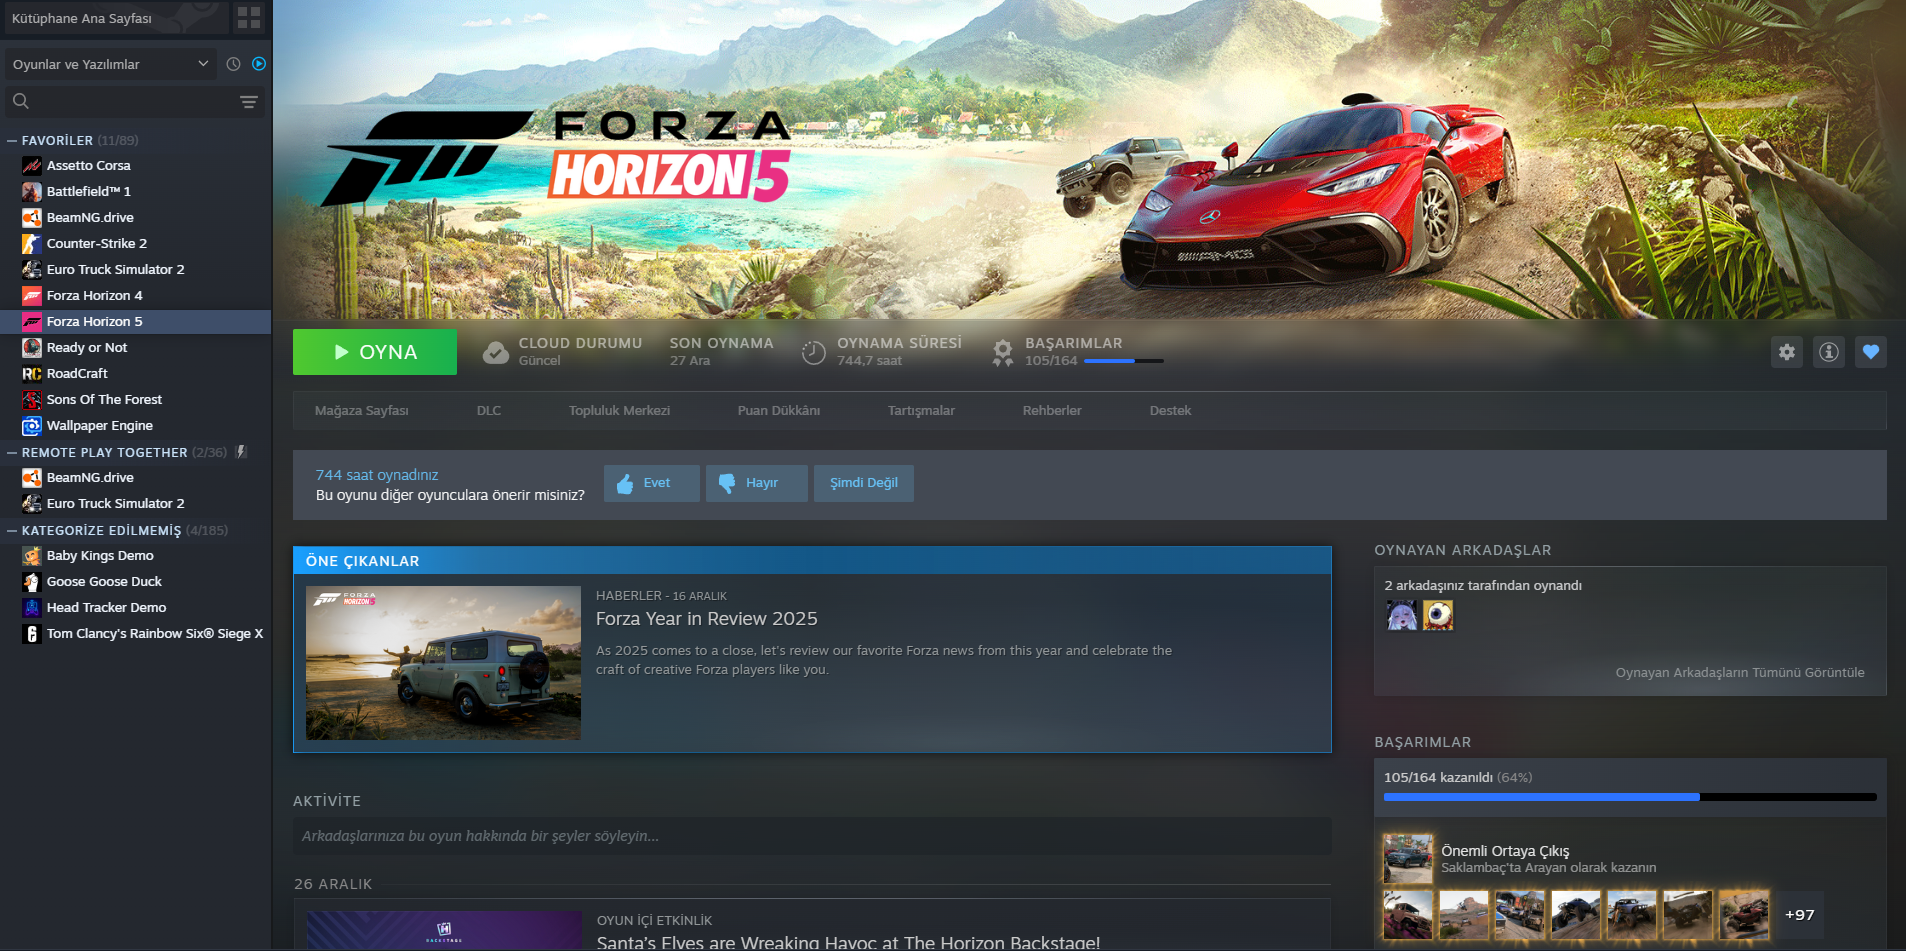Viewport: 1906px width, 951px height.
Task: Click the activity comment input field
Action: [812, 836]
